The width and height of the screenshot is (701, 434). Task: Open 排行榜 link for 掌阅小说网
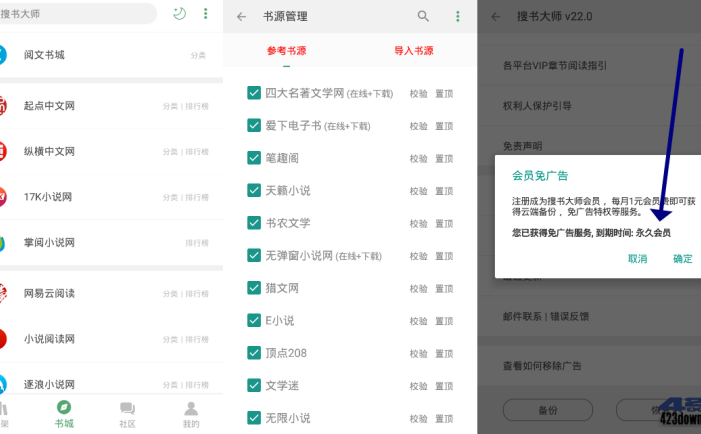tap(197, 243)
